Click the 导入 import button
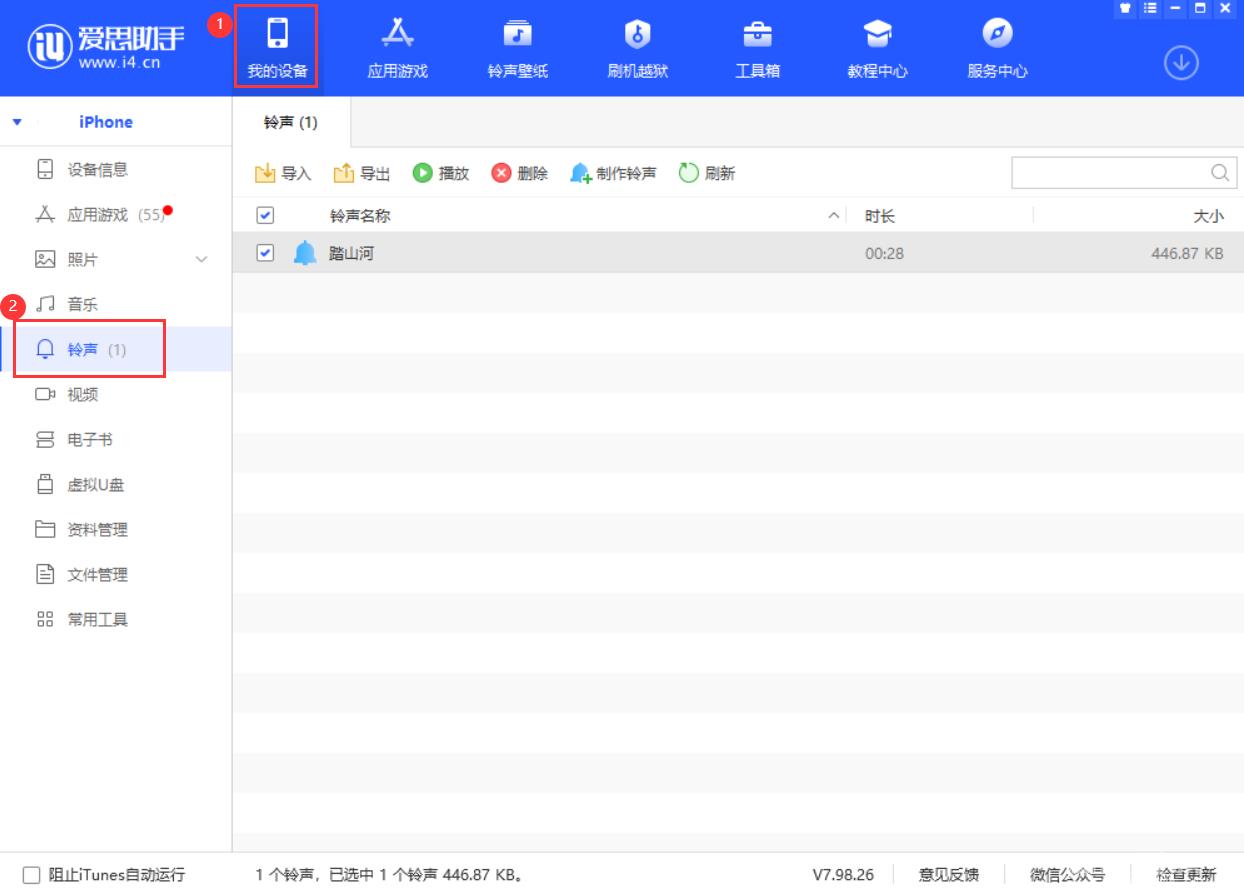The height and width of the screenshot is (894, 1244). click(284, 173)
